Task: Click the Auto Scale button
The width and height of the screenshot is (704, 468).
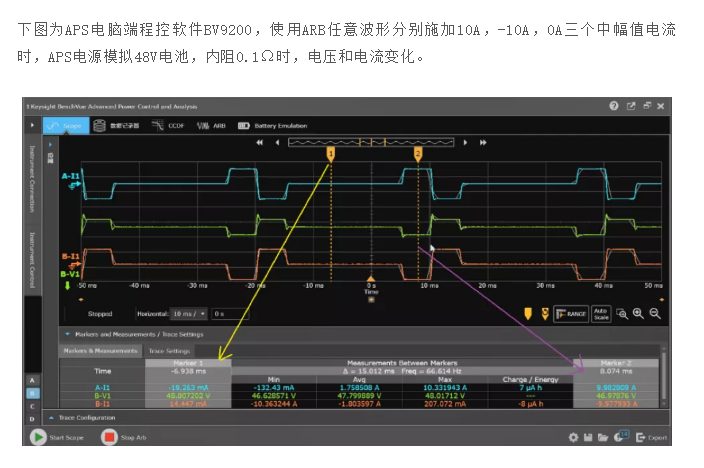Action: (601, 313)
